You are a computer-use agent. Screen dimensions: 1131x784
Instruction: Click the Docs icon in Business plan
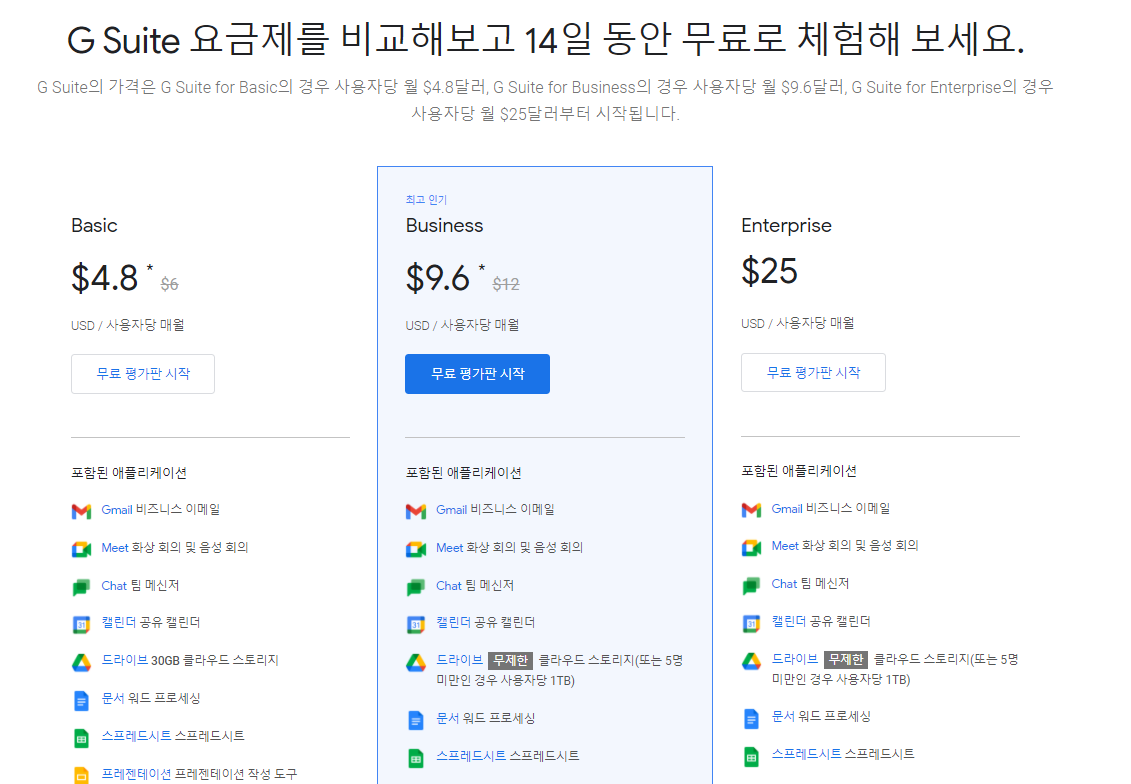[x=416, y=720]
